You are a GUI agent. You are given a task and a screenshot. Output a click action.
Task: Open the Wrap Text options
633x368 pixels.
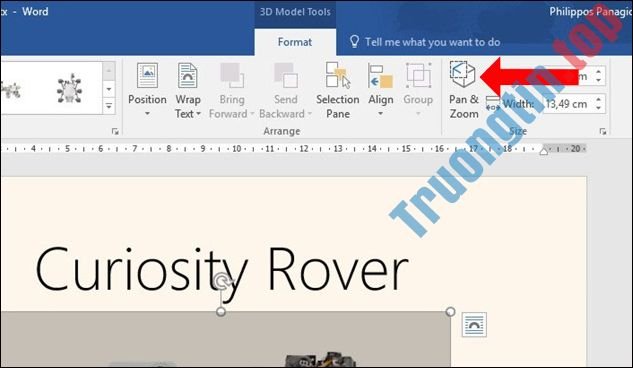click(188, 90)
